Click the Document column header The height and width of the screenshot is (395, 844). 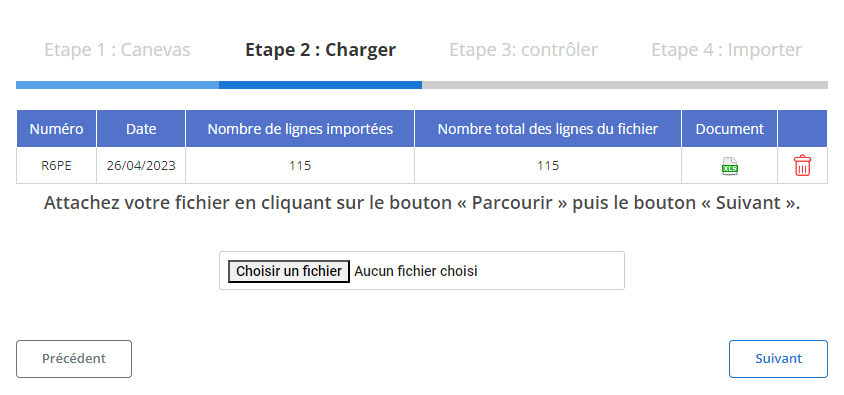[729, 129]
